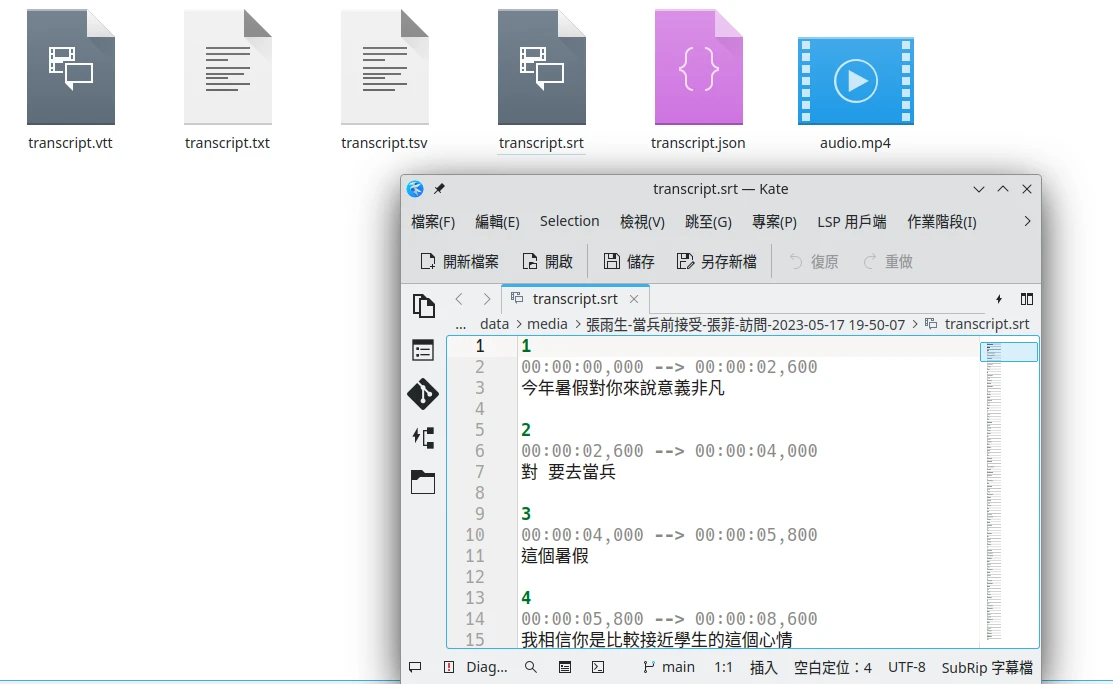Open the UTF-8 encoding dropdown
The image size is (1113, 684).
coord(906,667)
